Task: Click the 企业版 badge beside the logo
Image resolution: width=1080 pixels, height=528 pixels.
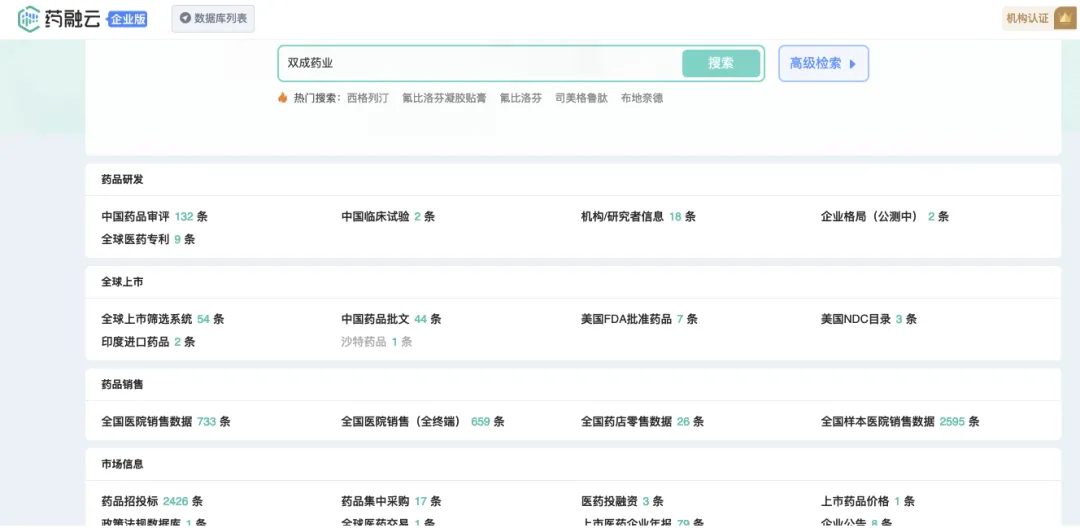Action: [127, 19]
